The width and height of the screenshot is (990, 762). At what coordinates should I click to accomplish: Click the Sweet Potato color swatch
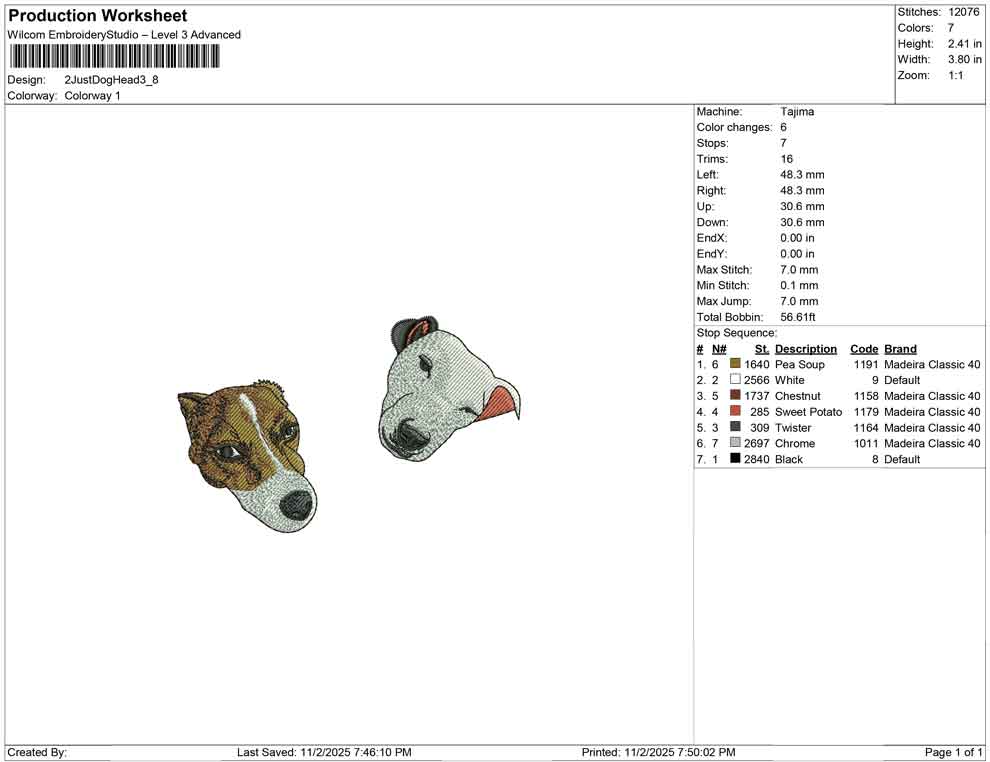click(735, 410)
